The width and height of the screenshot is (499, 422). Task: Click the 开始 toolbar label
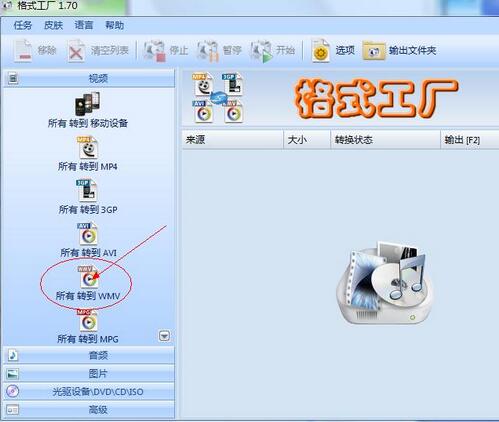tap(285, 51)
